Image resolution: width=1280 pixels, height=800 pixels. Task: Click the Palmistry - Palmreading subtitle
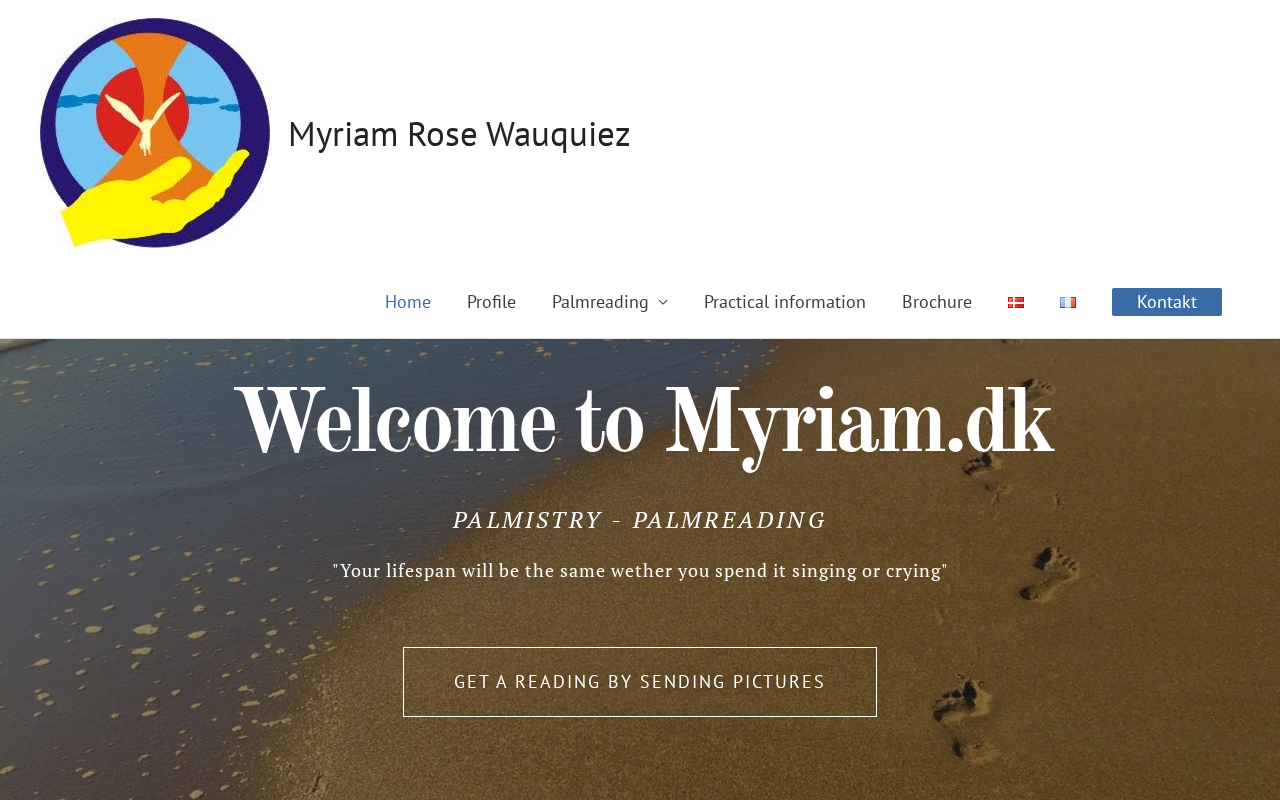pos(640,520)
